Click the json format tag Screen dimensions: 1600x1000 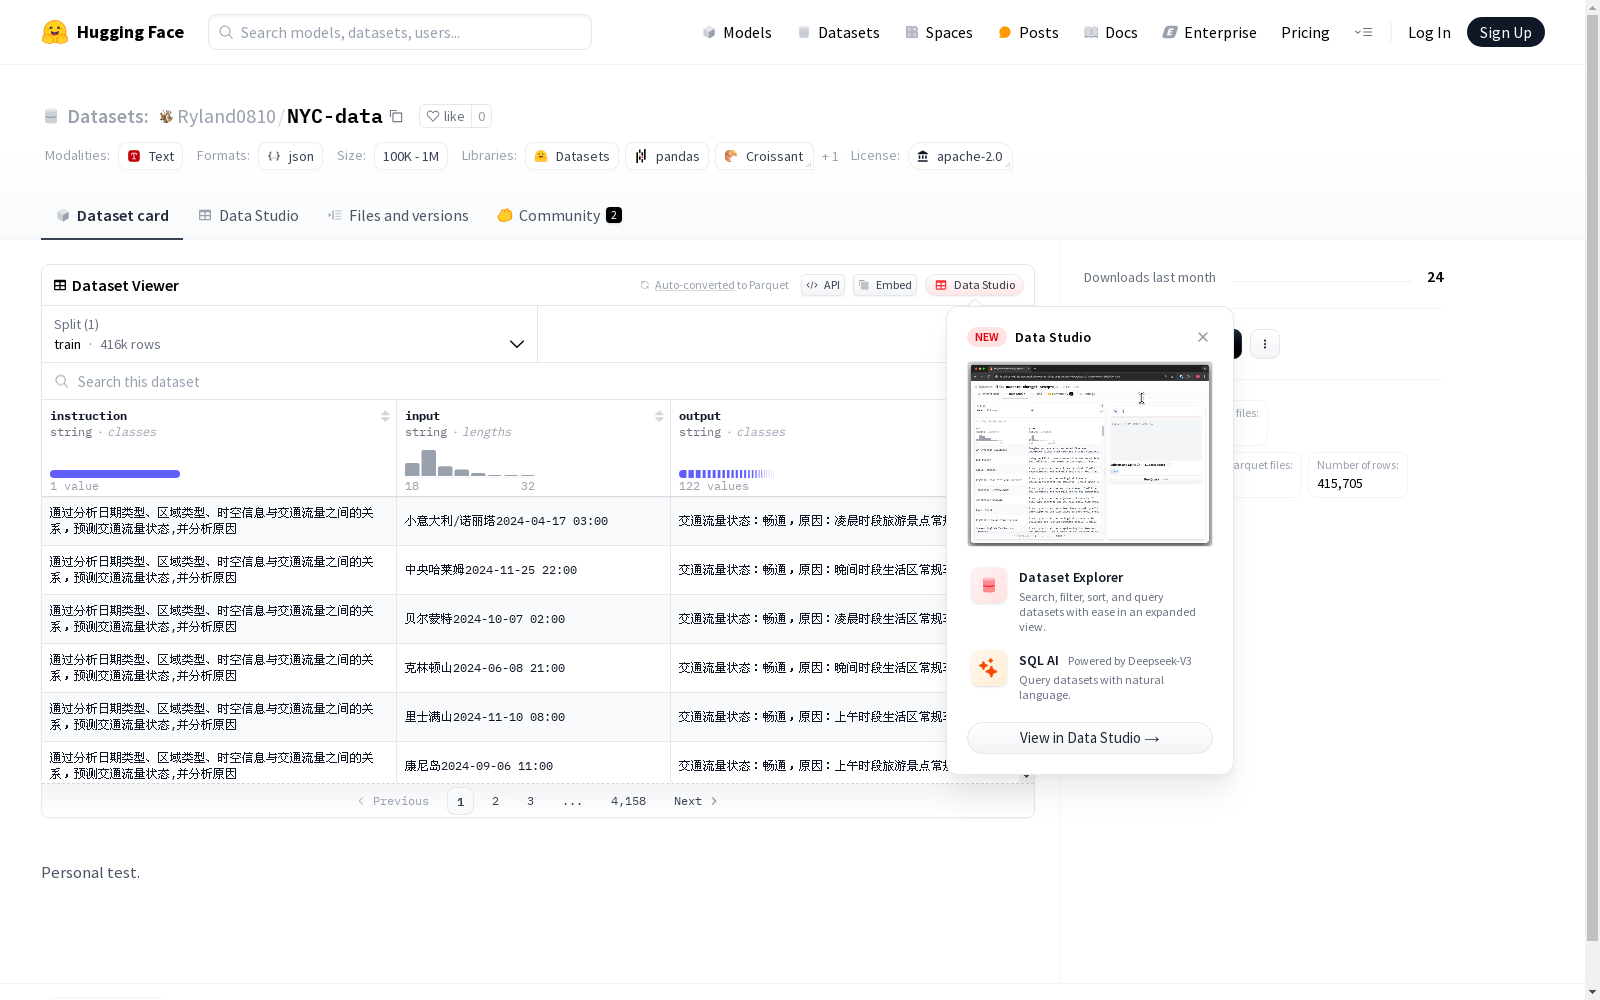[x=291, y=156]
